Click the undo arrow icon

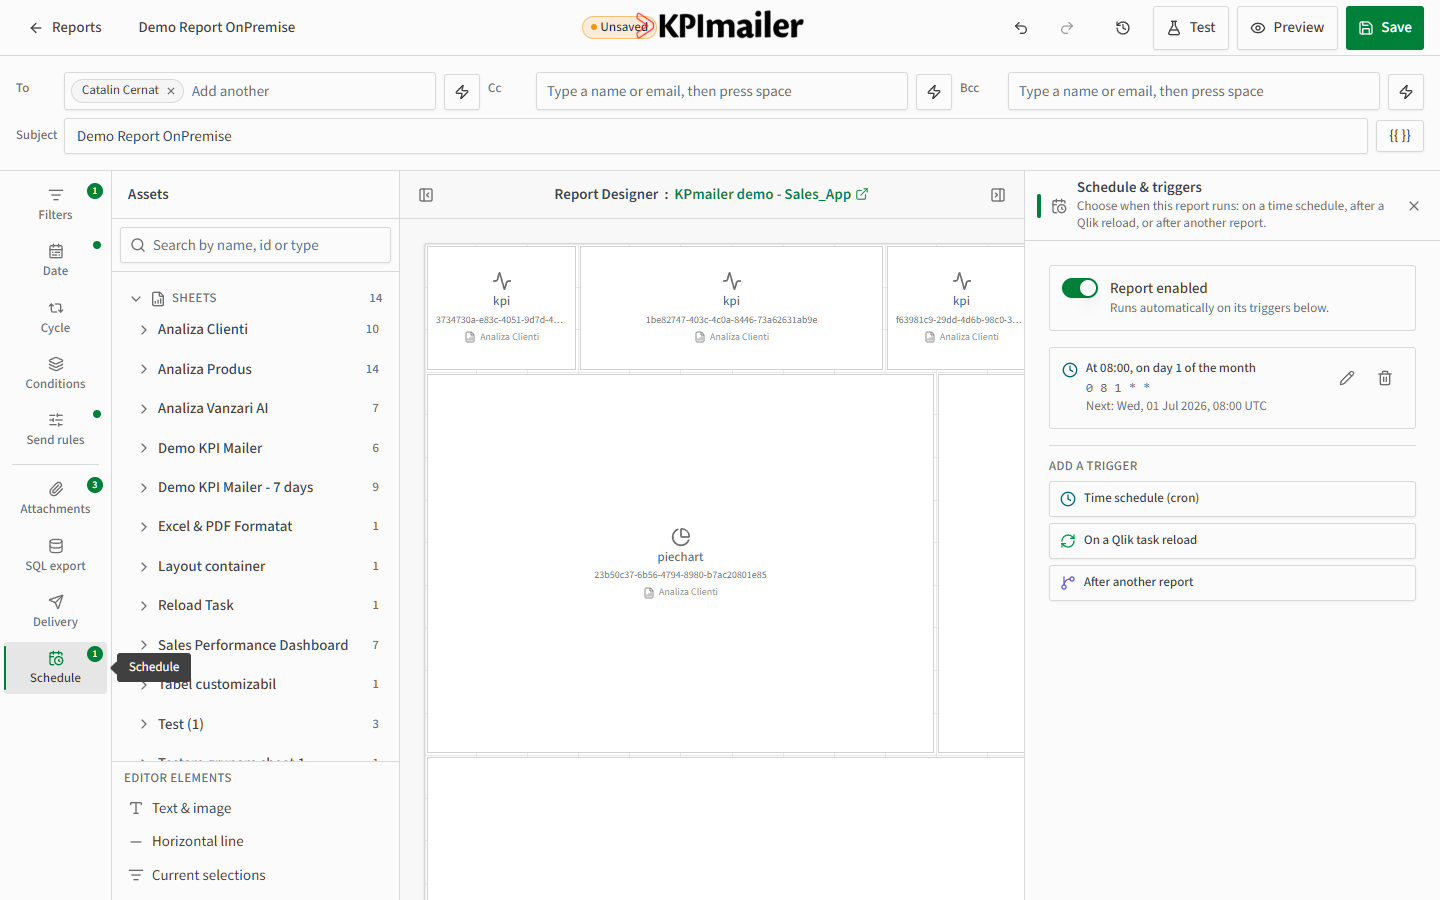[1021, 28]
